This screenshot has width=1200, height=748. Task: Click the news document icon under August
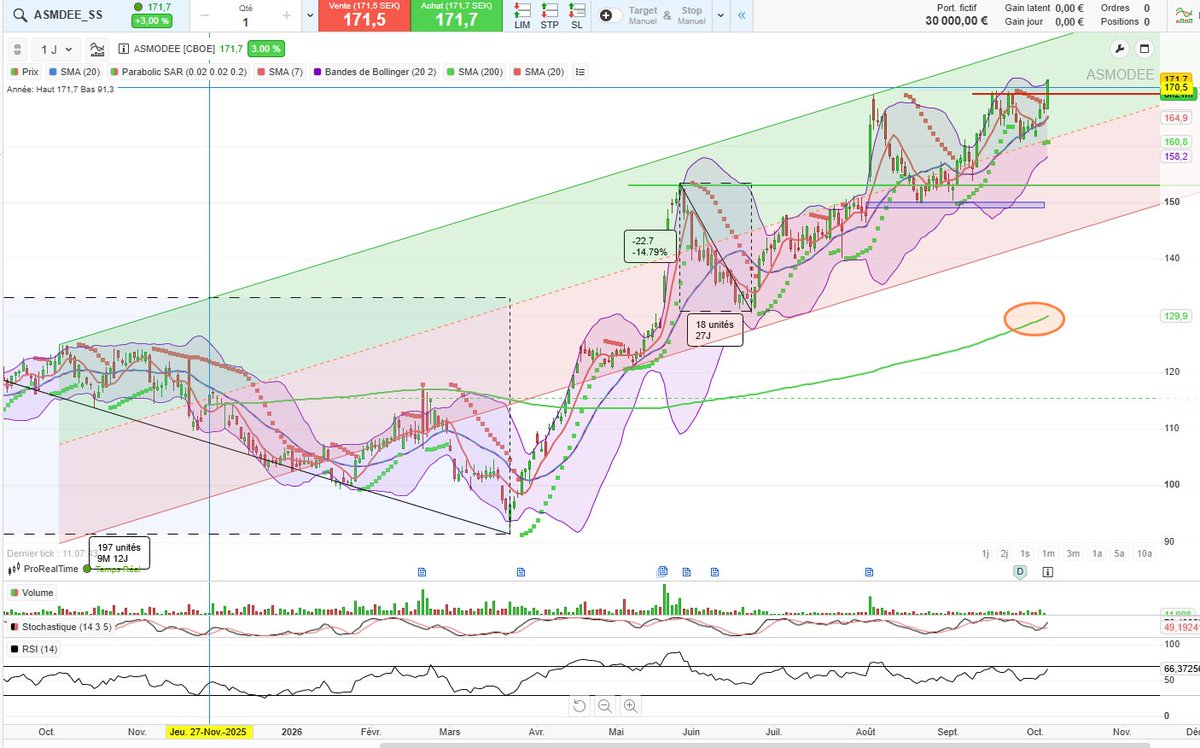[x=869, y=572]
